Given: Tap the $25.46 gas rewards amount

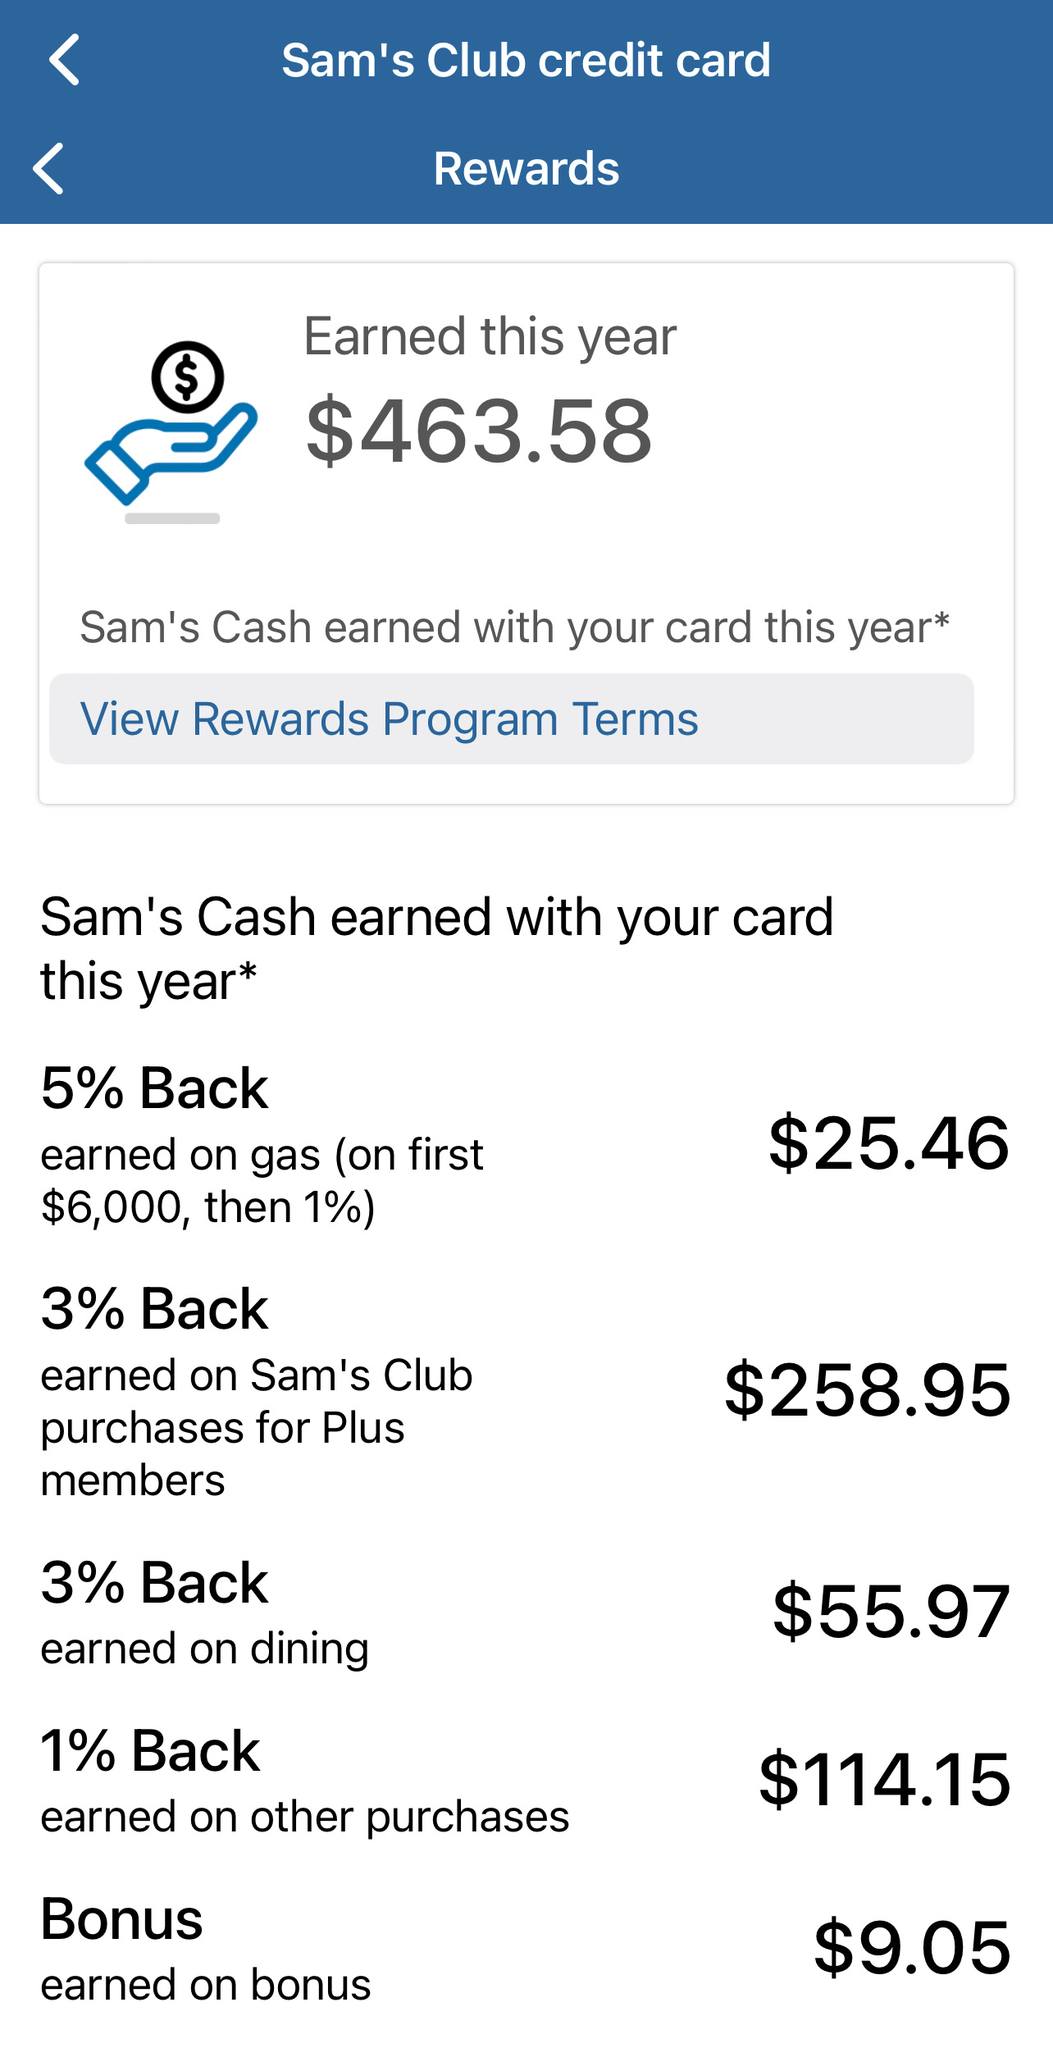Looking at the screenshot, I should pos(888,1143).
